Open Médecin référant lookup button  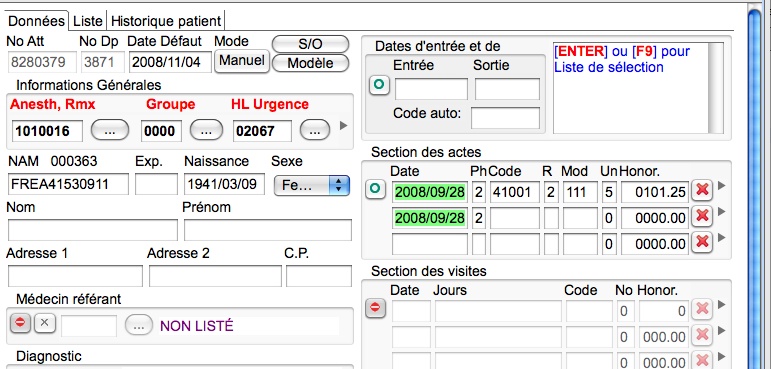139,326
